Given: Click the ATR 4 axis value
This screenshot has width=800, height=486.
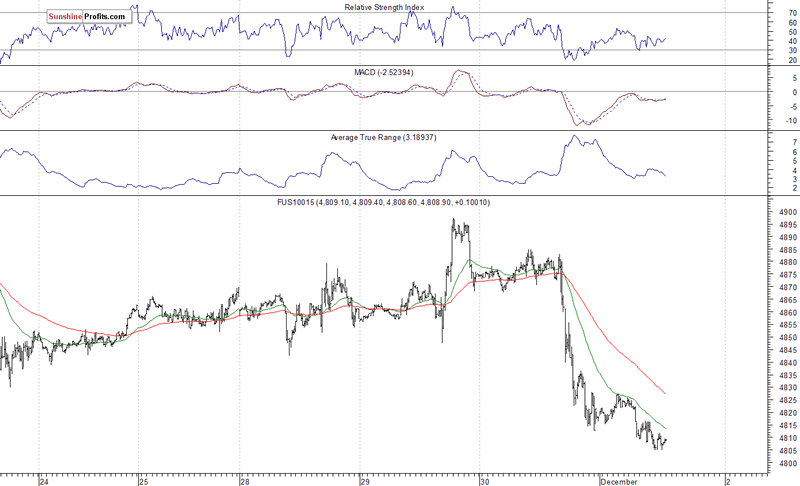Looking at the screenshot, I should tap(794, 170).
